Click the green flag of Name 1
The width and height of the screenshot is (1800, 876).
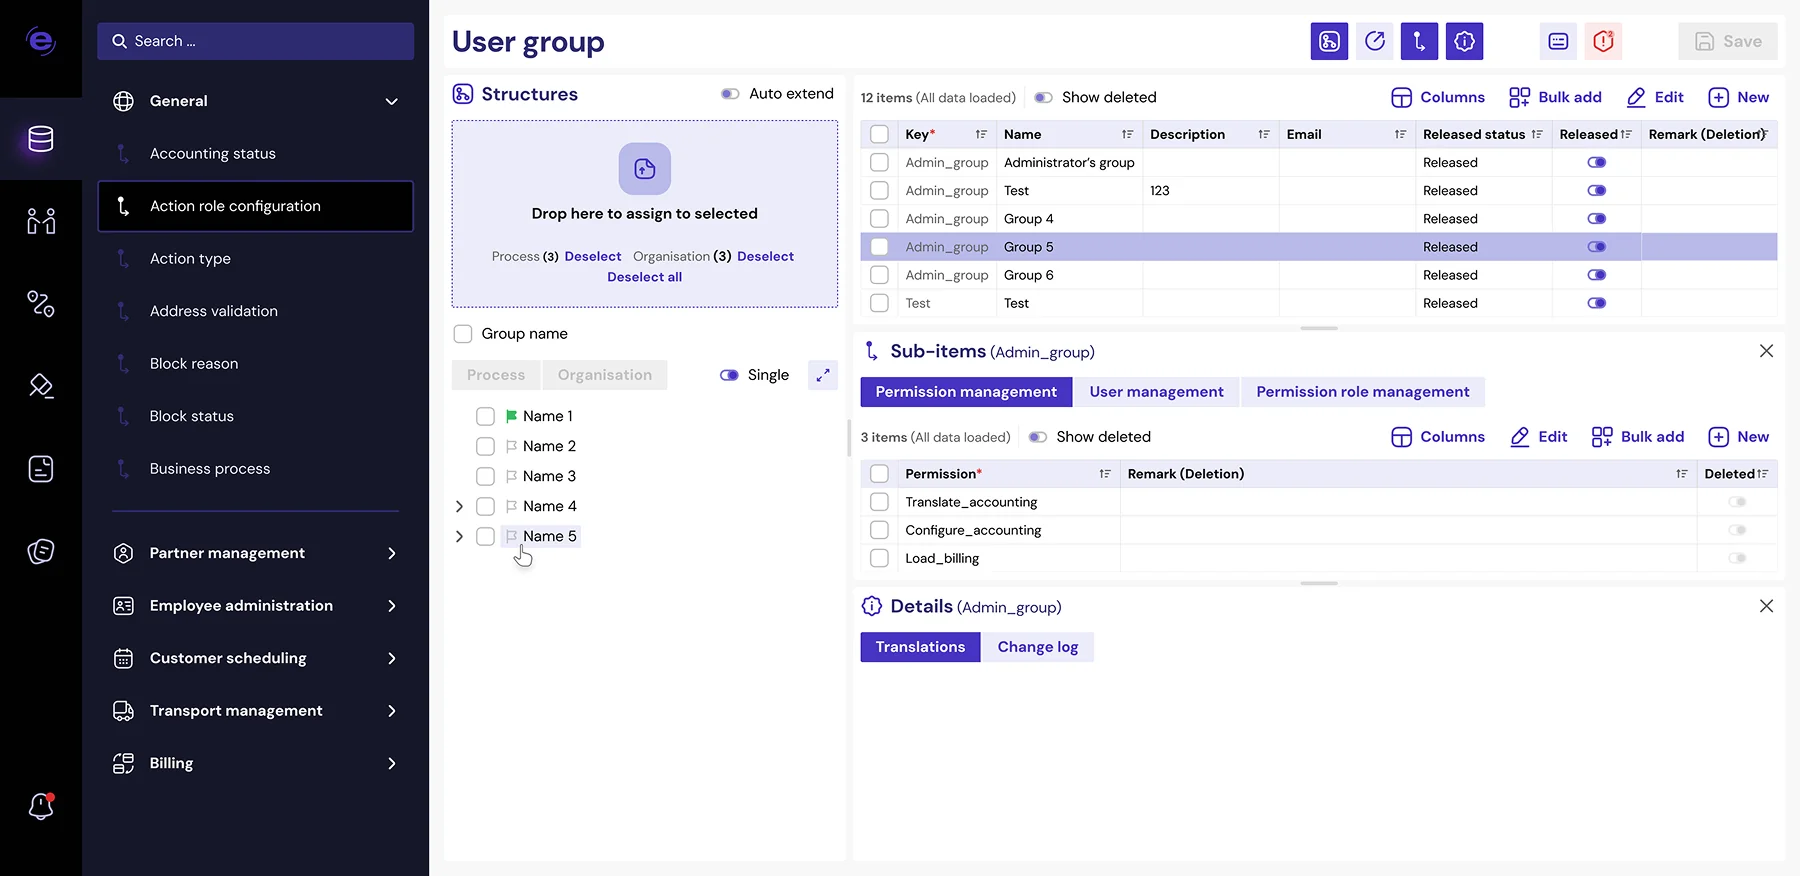pos(511,416)
